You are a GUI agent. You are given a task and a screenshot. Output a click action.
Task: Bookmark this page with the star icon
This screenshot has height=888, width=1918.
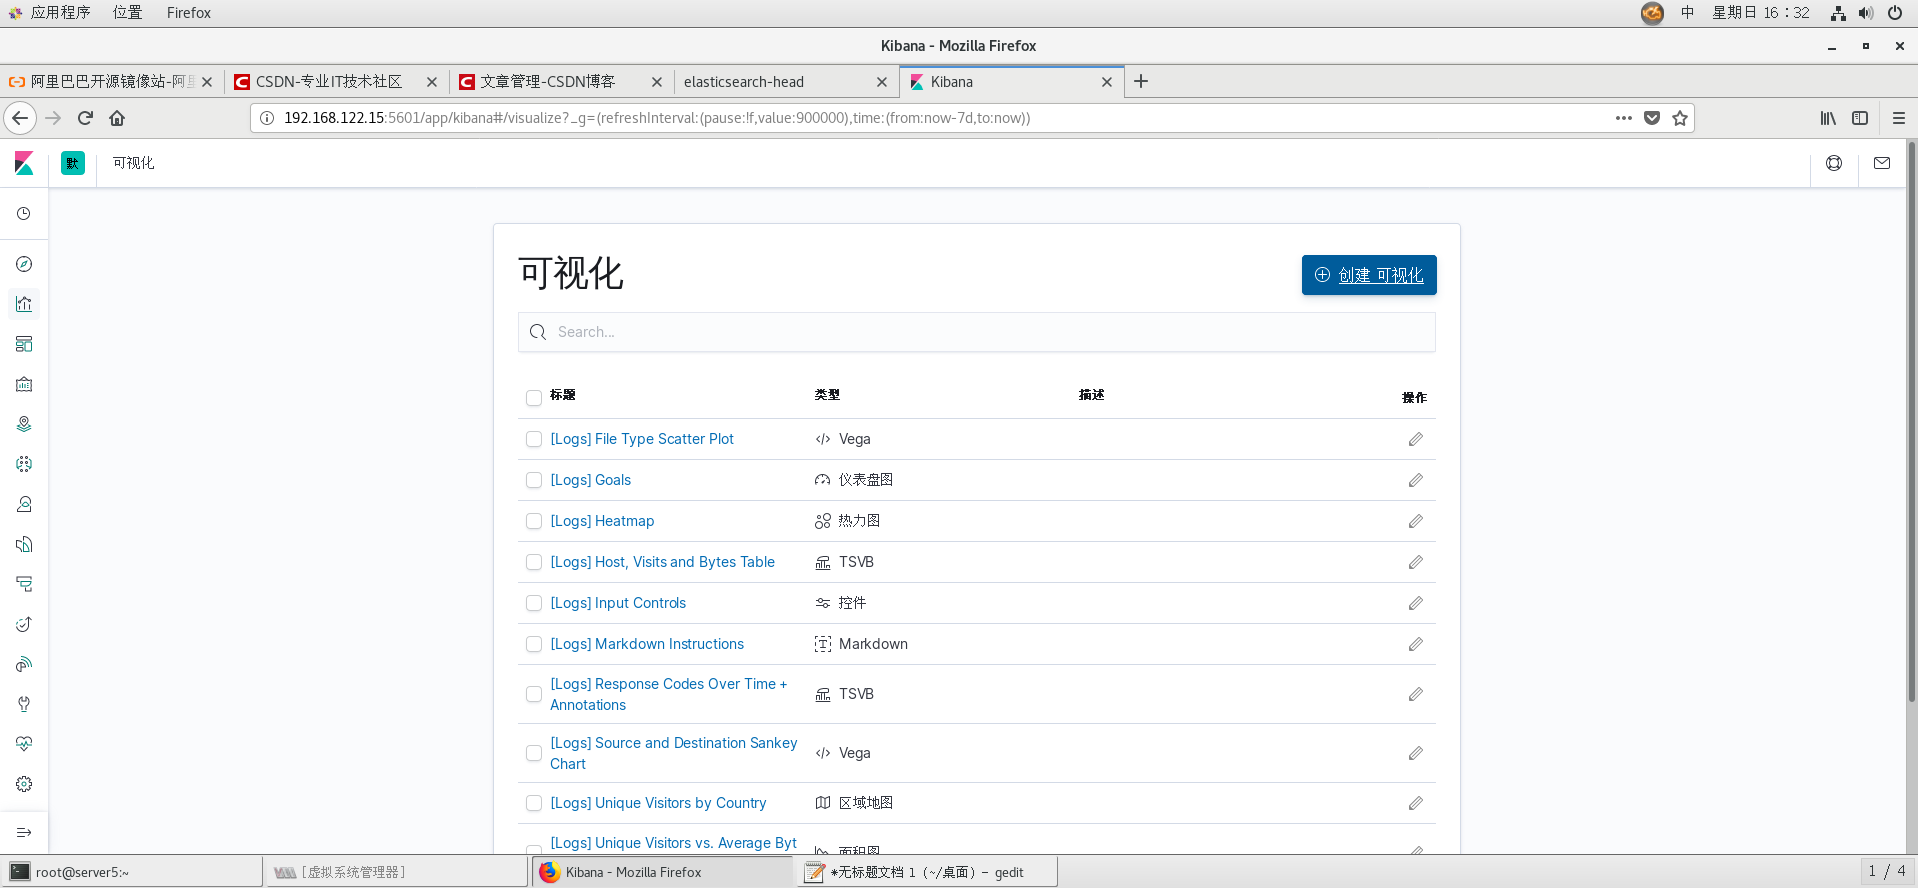click(x=1680, y=118)
